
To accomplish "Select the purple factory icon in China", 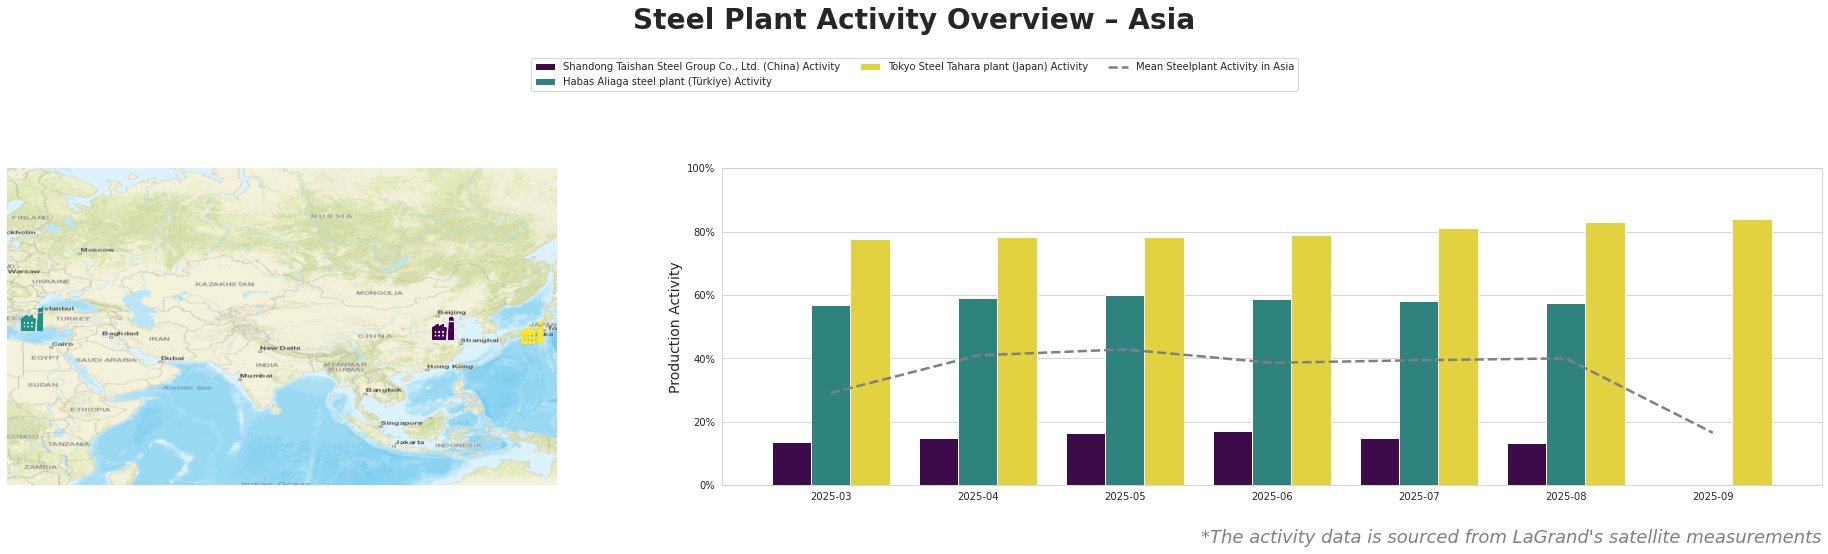I will tap(443, 329).
